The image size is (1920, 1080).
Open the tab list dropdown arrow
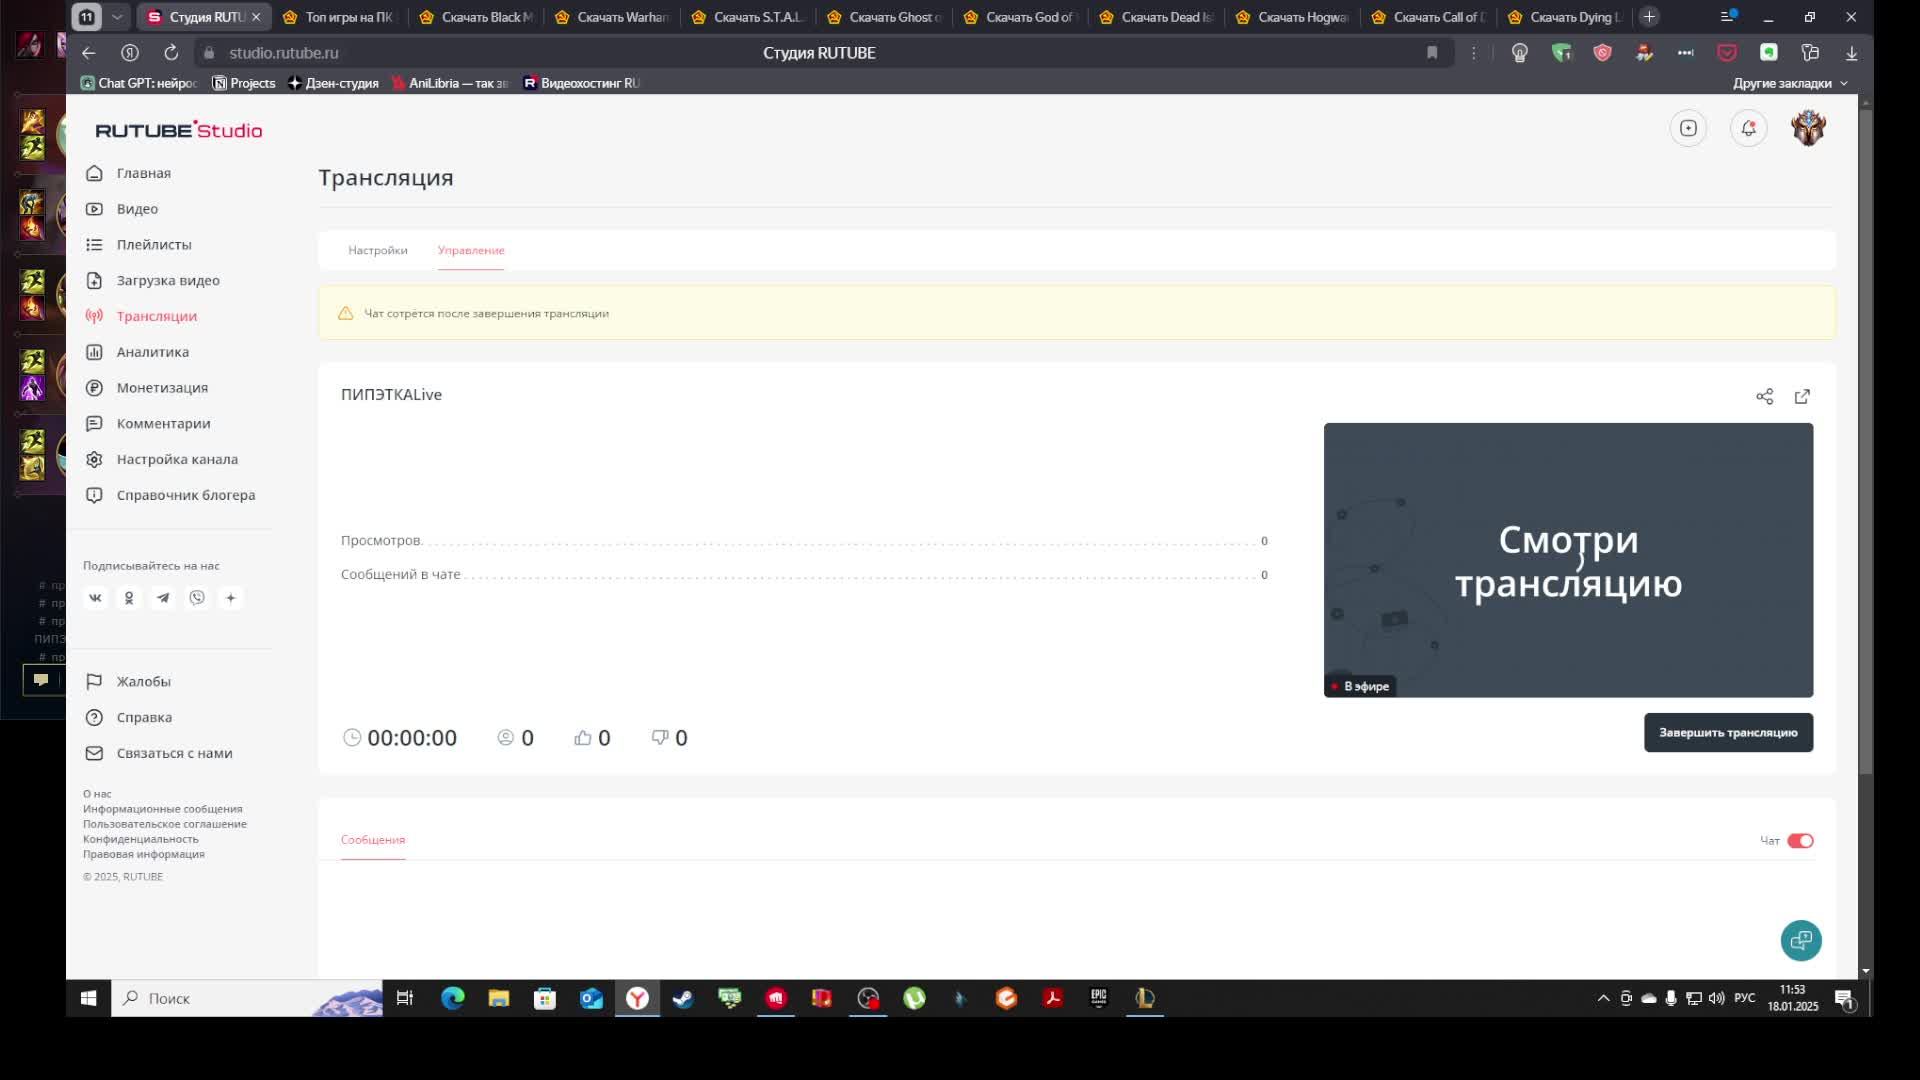click(117, 17)
